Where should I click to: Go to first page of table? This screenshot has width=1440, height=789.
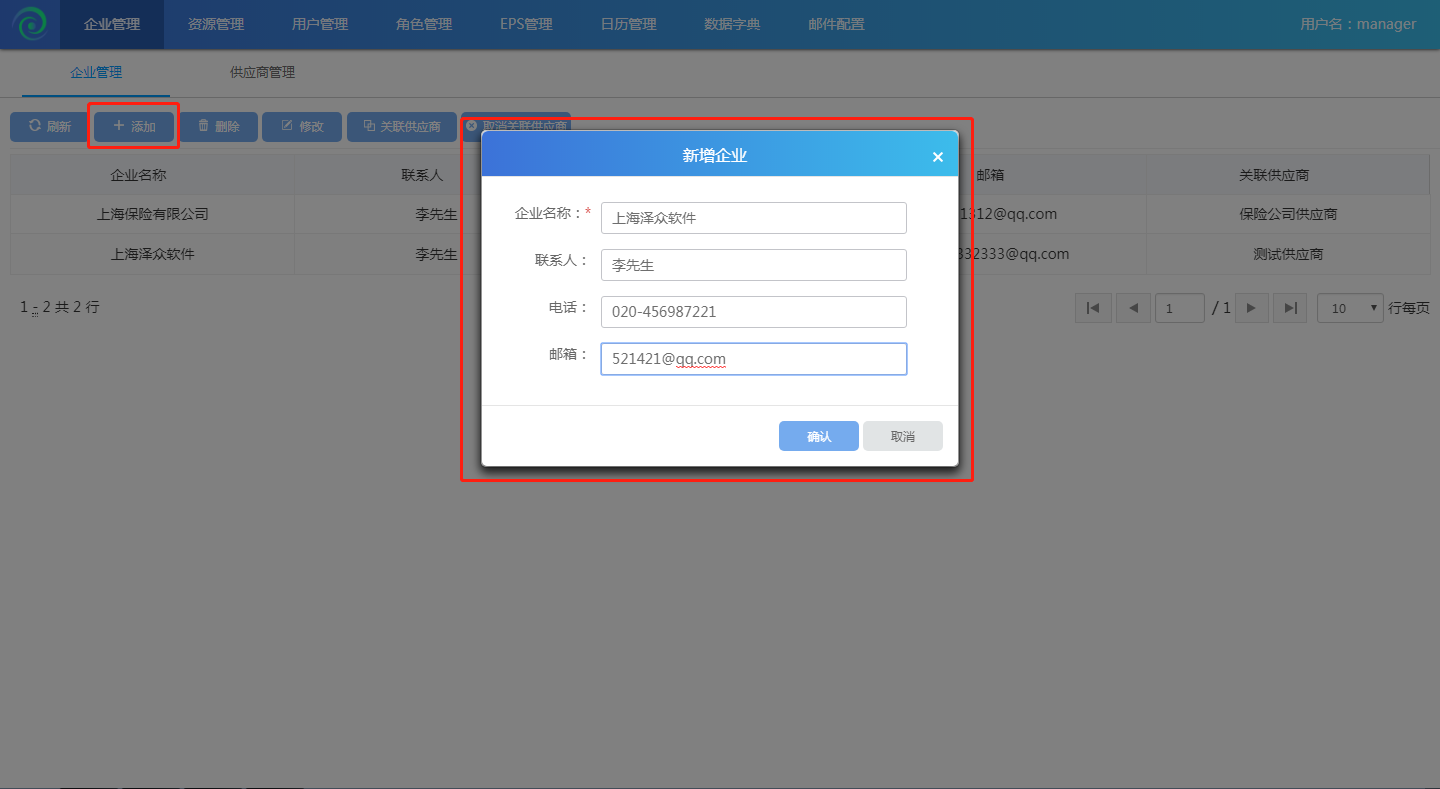[1093, 308]
